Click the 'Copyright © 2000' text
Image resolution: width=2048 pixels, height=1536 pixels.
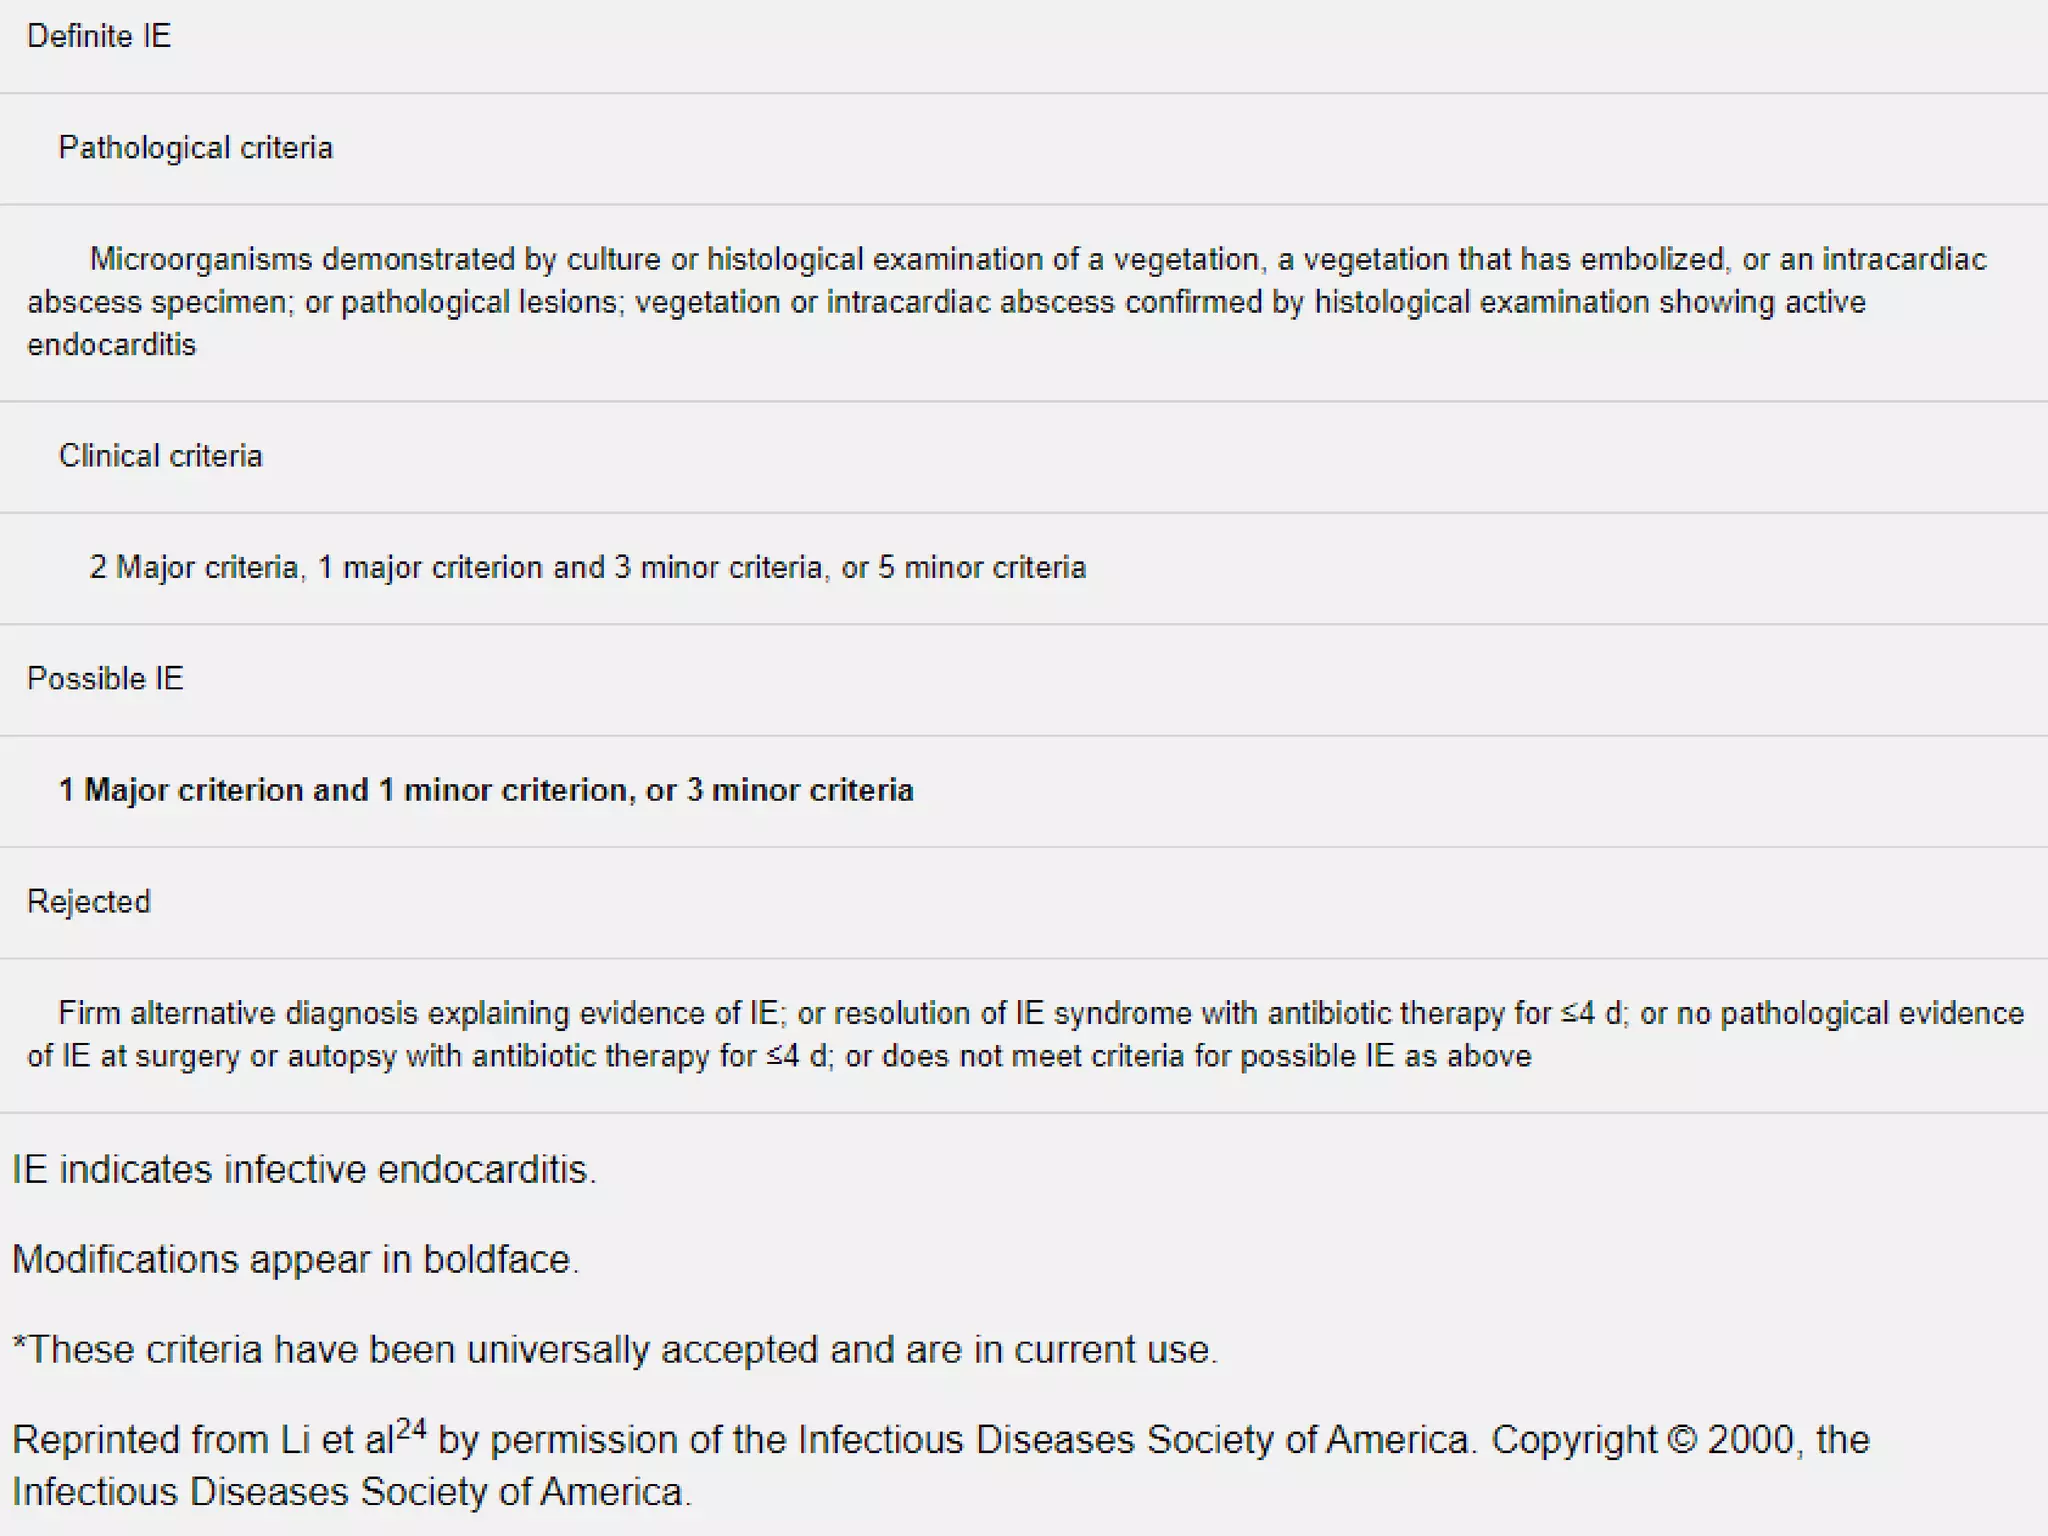1645,1440
